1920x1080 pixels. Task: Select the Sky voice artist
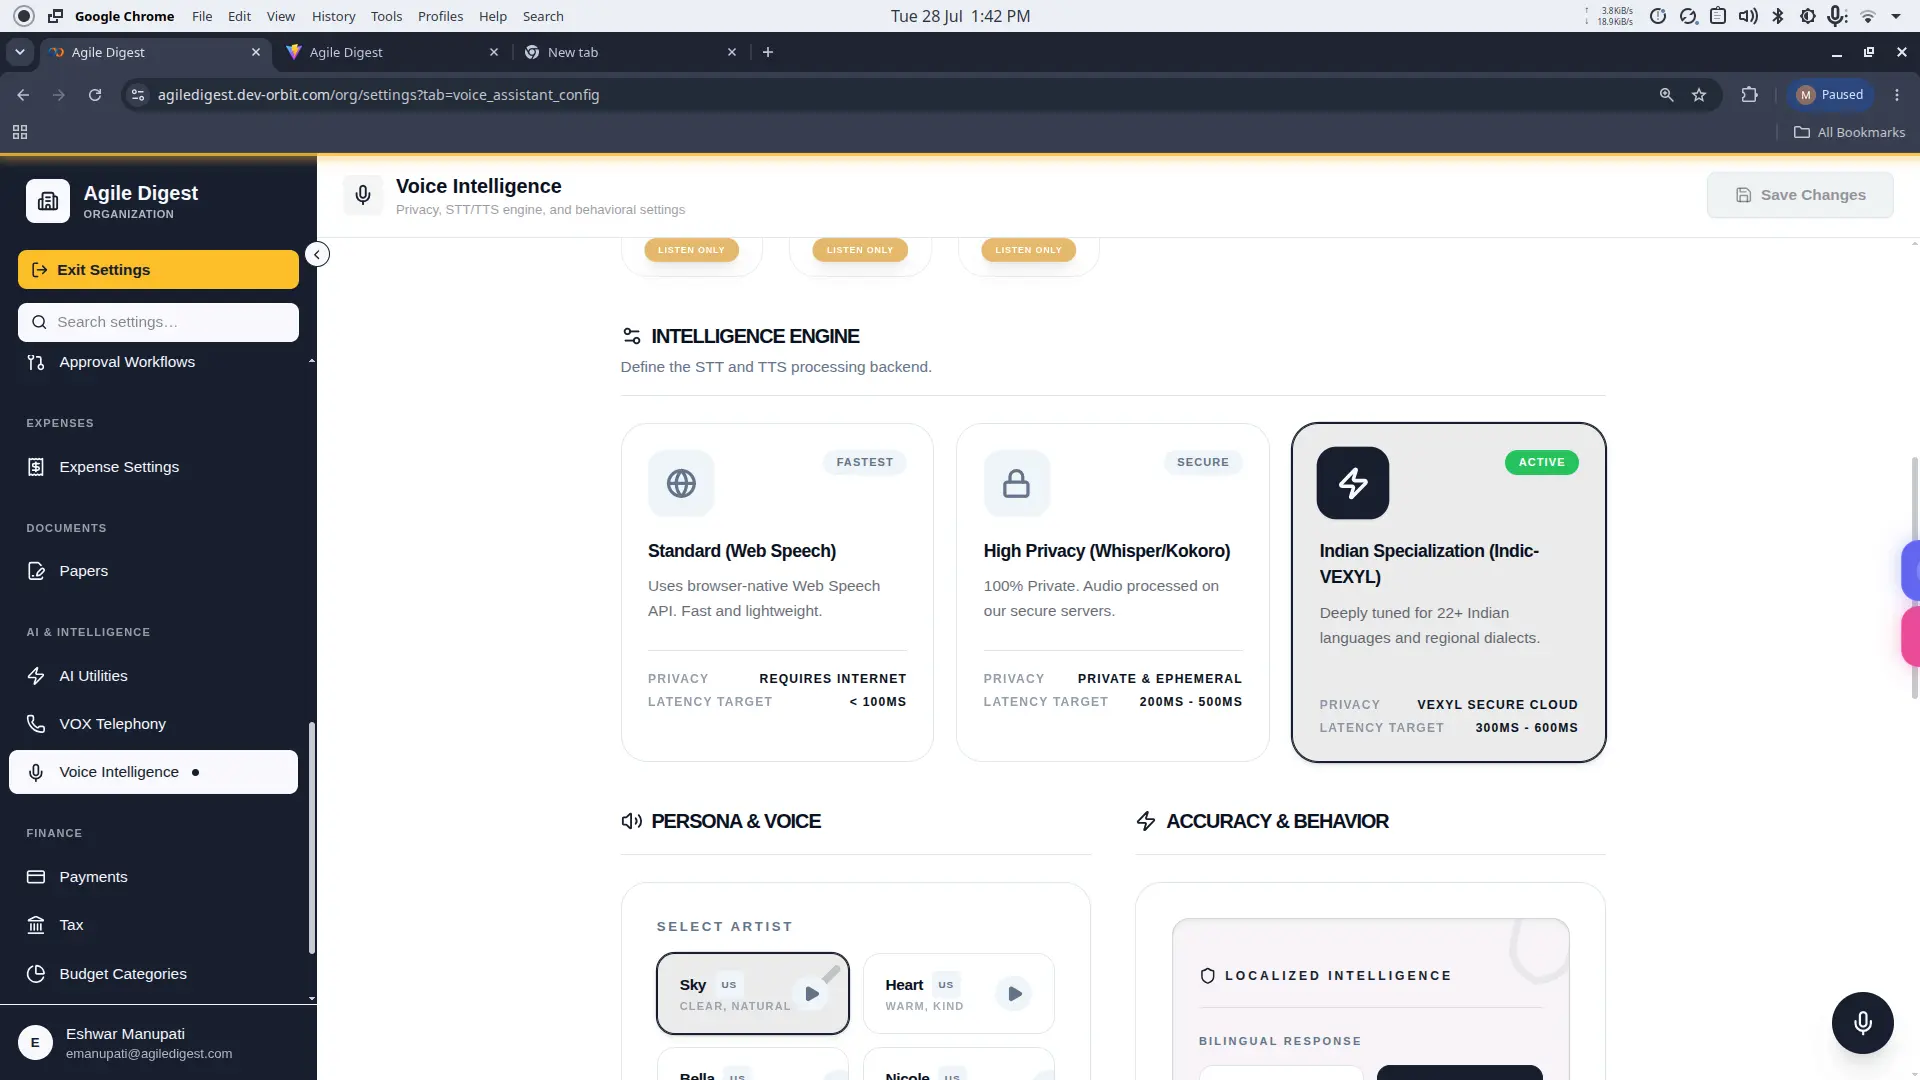pos(753,993)
